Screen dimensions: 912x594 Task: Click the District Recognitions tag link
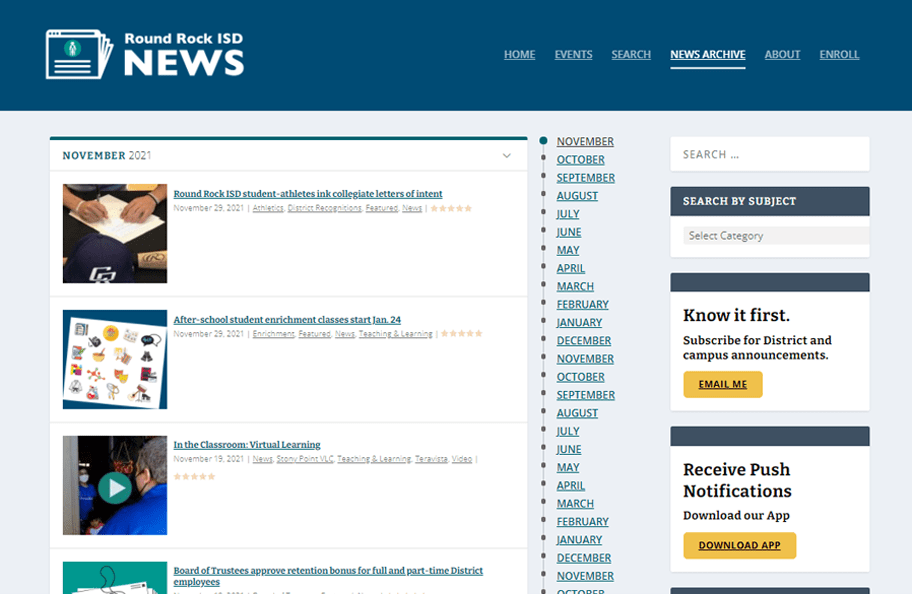click(325, 208)
